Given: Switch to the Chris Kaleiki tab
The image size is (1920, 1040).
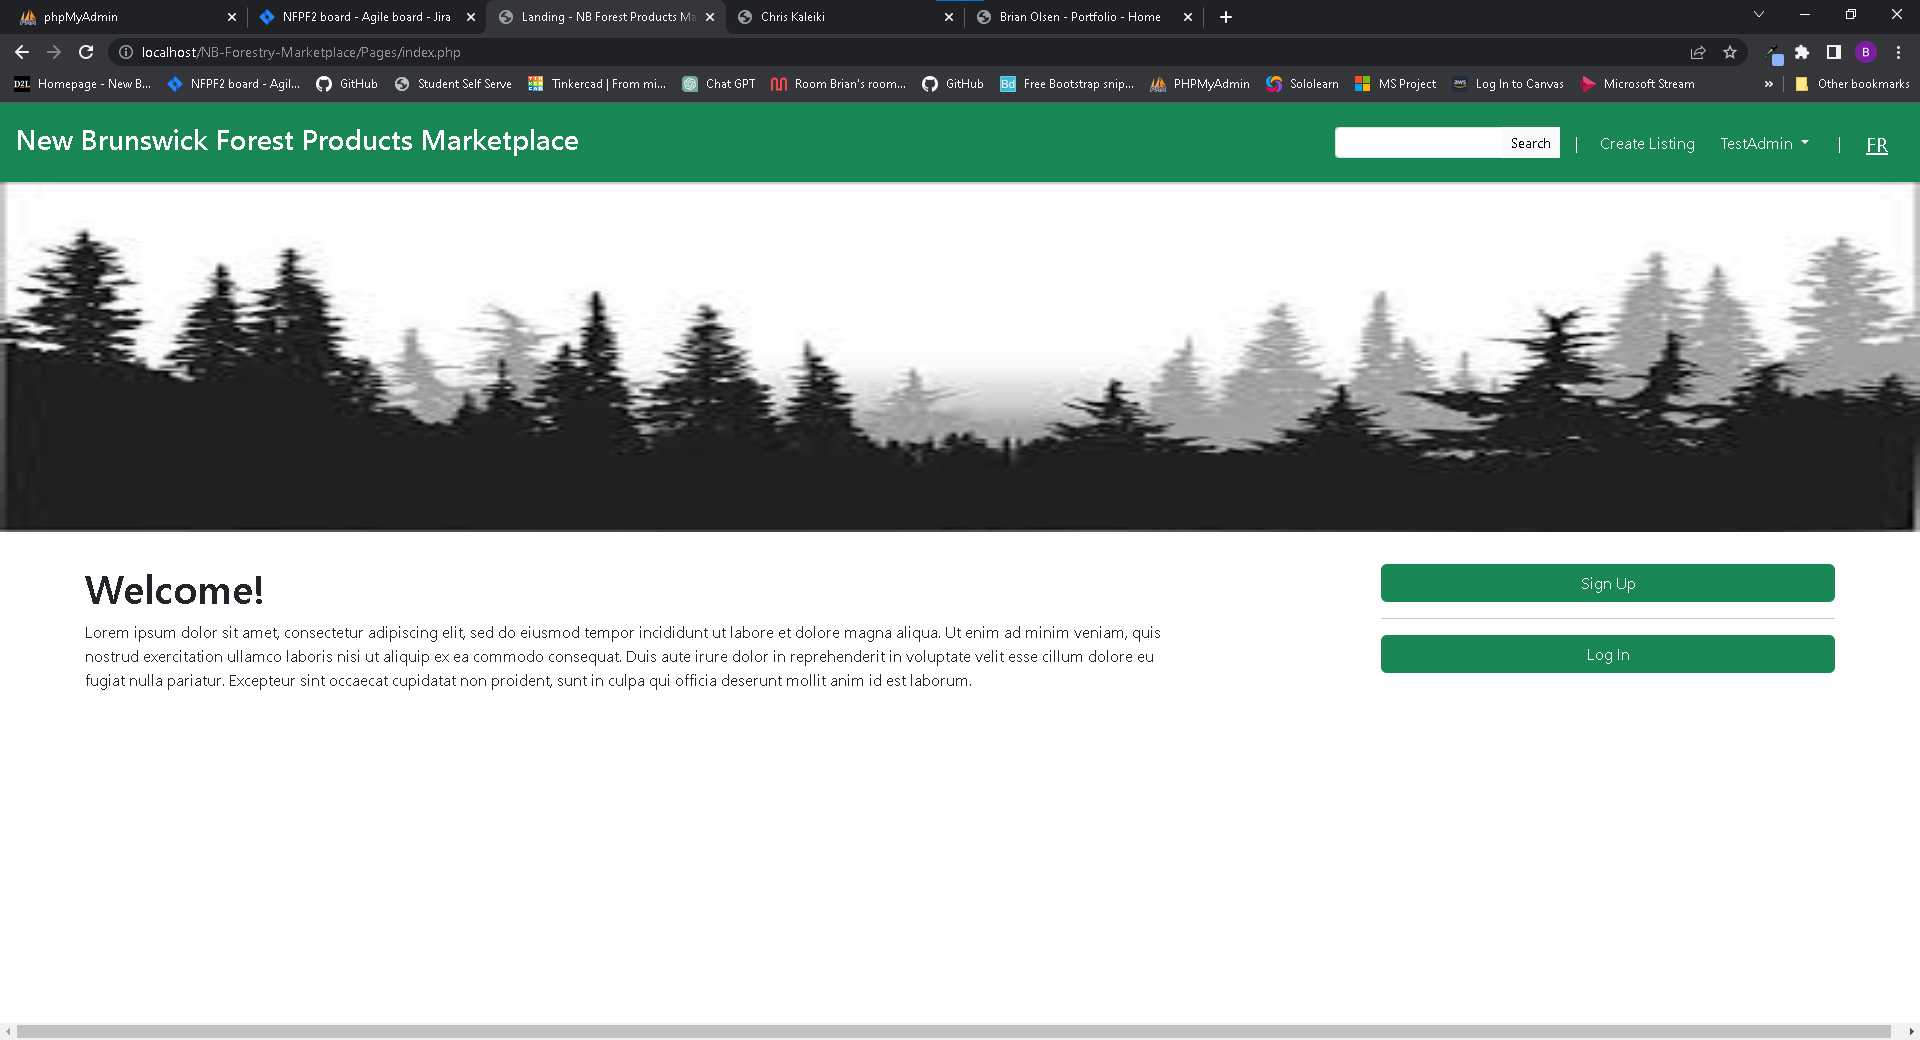Looking at the screenshot, I should [840, 17].
